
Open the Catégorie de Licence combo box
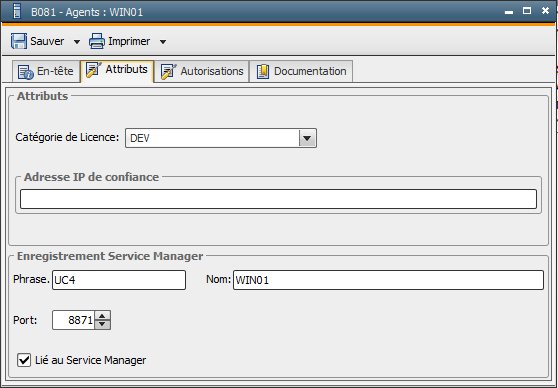[221, 138]
